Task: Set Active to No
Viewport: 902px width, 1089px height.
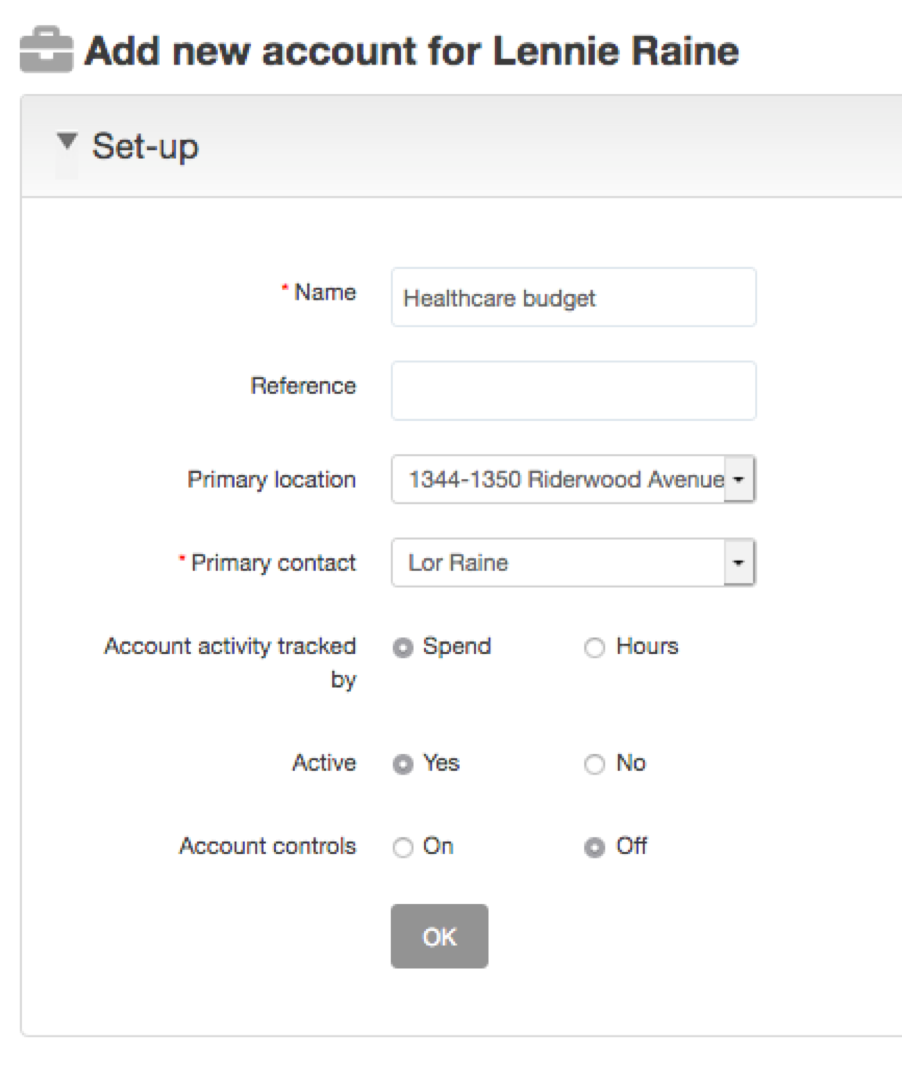Action: click(x=595, y=765)
